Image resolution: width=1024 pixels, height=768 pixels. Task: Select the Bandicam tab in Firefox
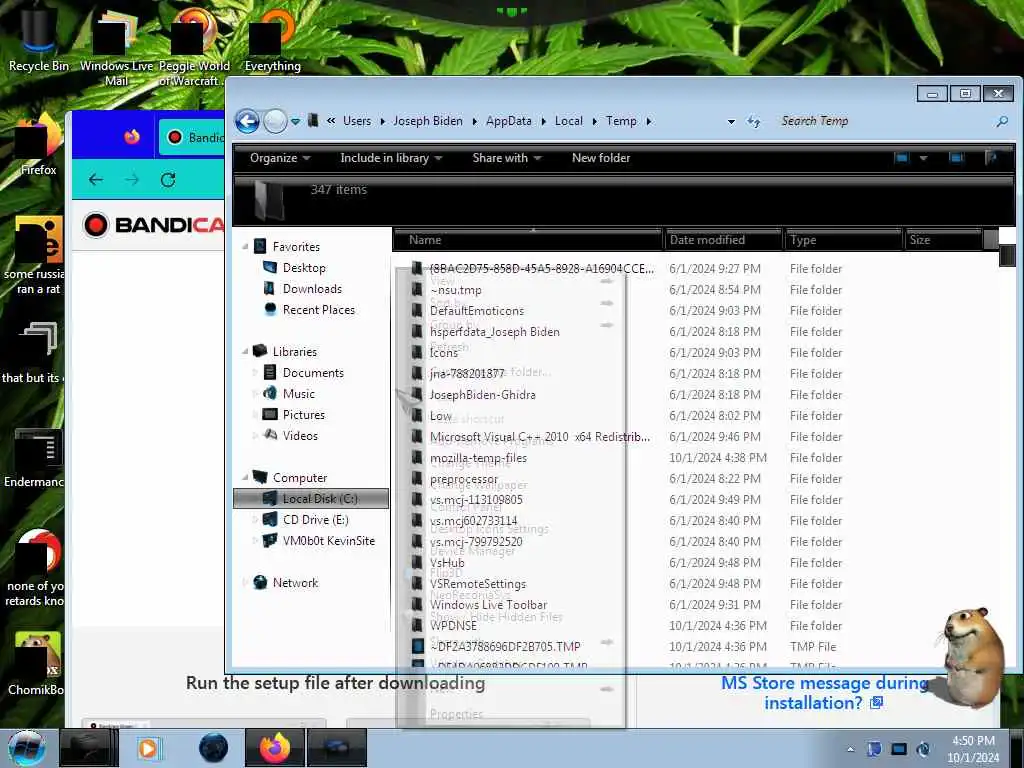tap(192, 137)
